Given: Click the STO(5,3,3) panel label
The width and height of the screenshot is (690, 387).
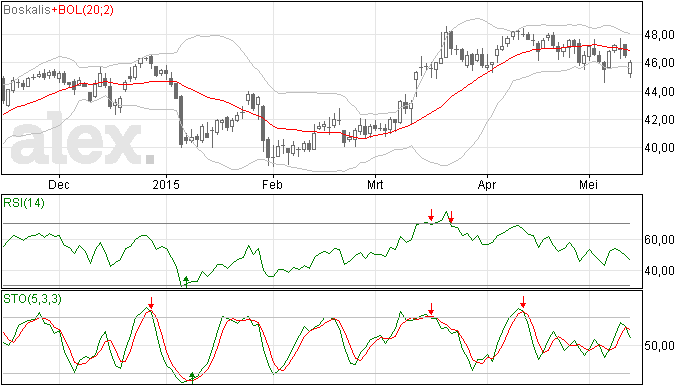Looking at the screenshot, I should pos(32,299).
